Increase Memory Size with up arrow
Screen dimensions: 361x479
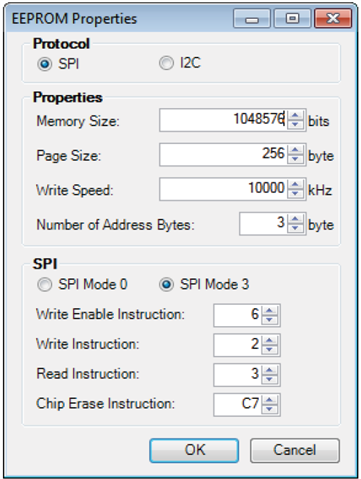tap(295, 115)
